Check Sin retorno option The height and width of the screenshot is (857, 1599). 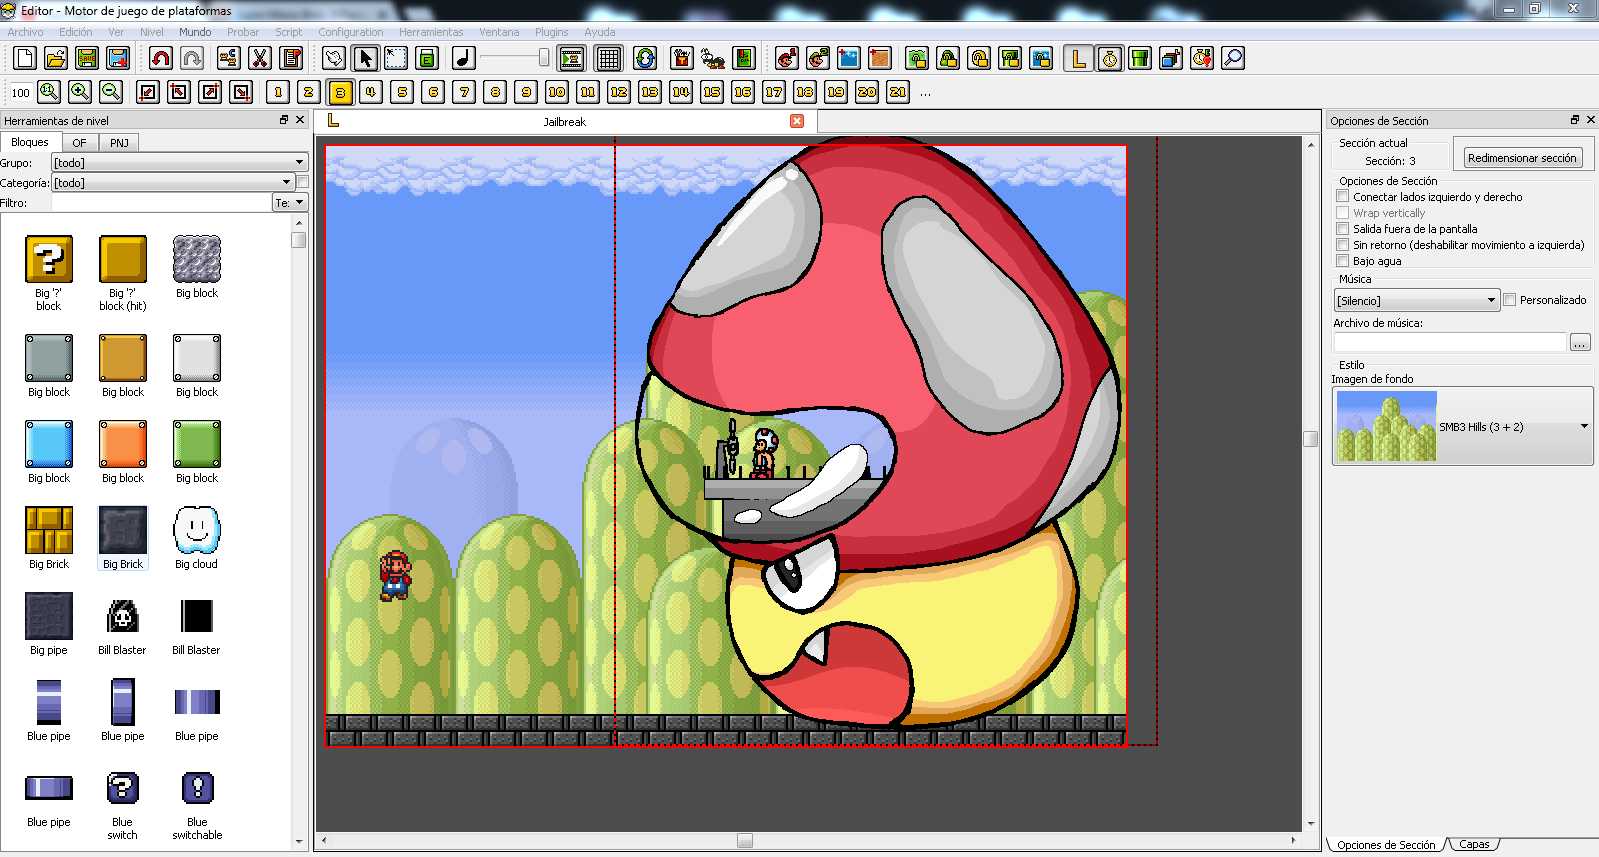[1343, 245]
